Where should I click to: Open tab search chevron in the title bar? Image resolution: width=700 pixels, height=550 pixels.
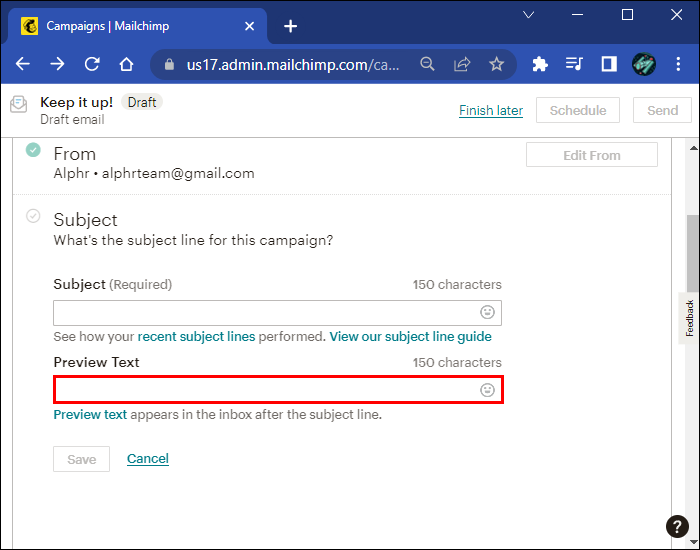pyautogui.click(x=529, y=15)
